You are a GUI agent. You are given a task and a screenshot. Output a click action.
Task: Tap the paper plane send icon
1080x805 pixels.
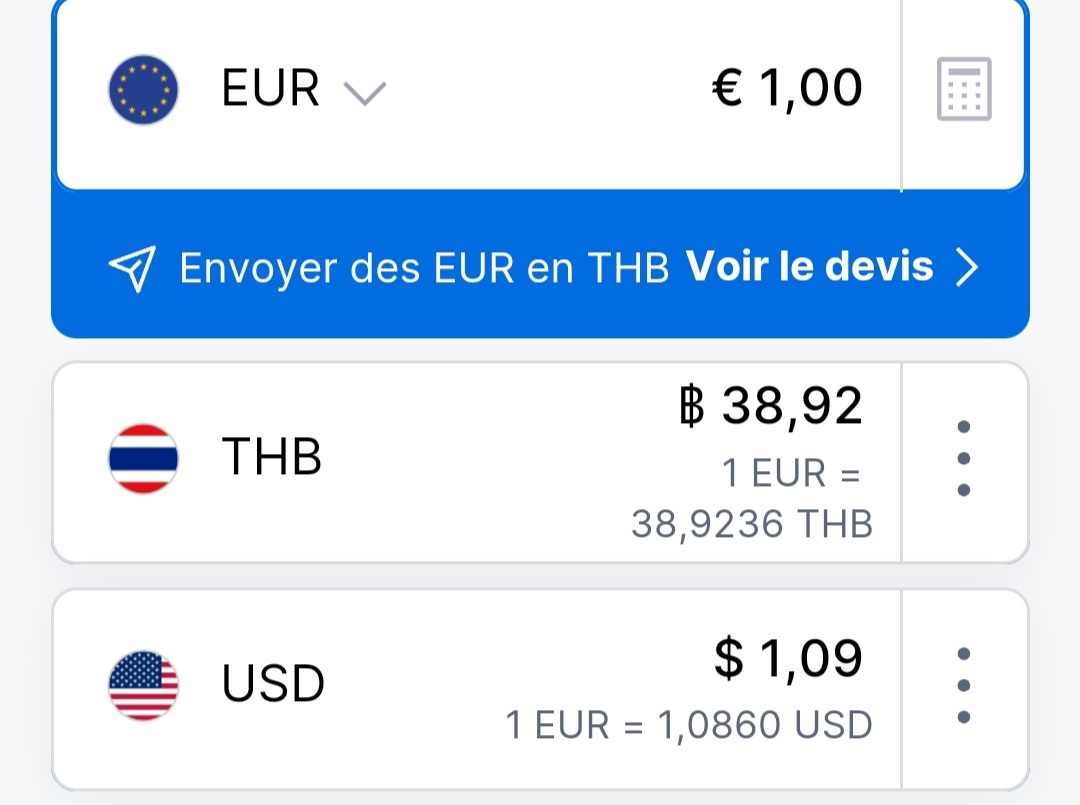(x=132, y=268)
